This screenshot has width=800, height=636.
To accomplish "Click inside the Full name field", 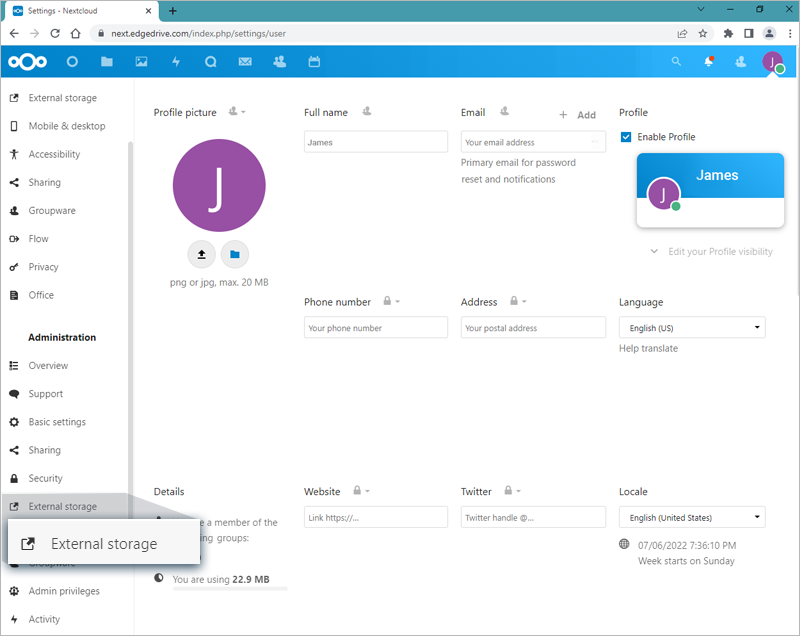I will point(376,142).
